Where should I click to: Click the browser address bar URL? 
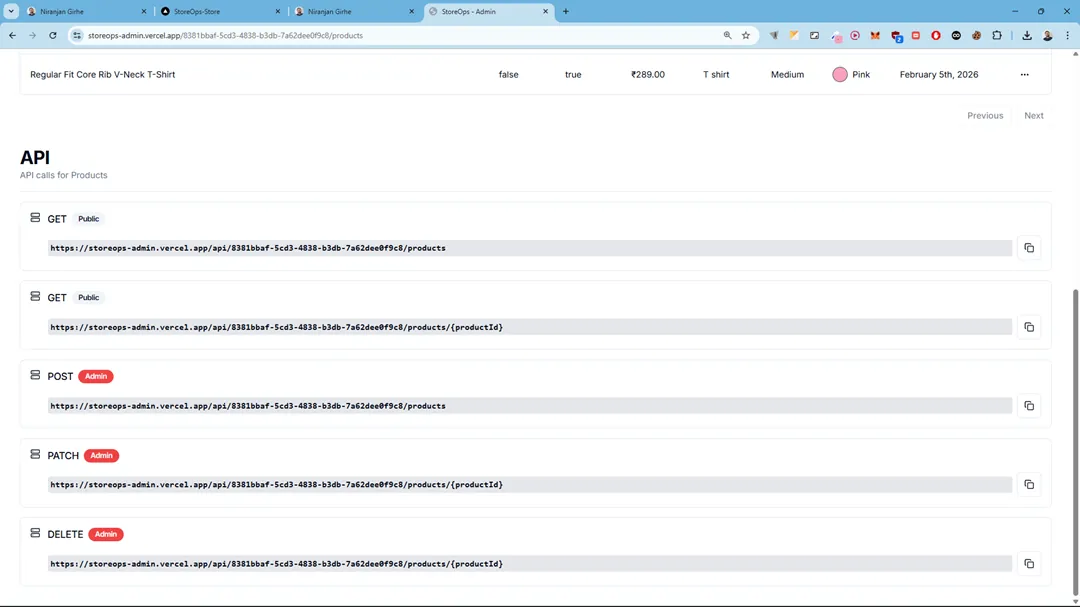225,35
